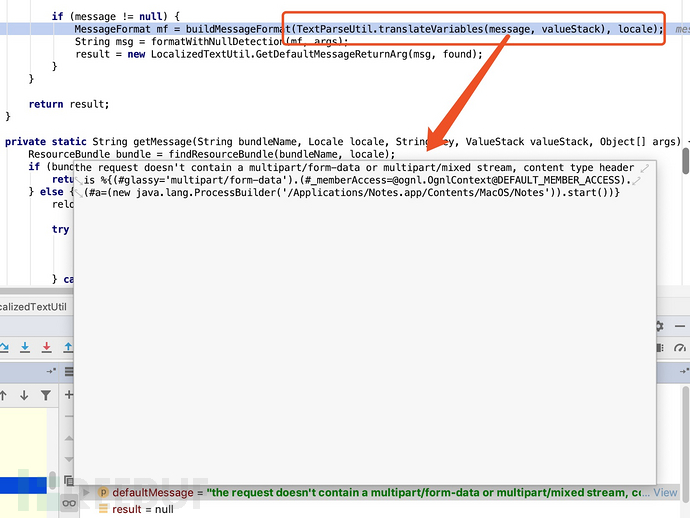Move watch up with triangle icon
Image resolution: width=690 pixels, height=518 pixels.
(x=69, y=438)
